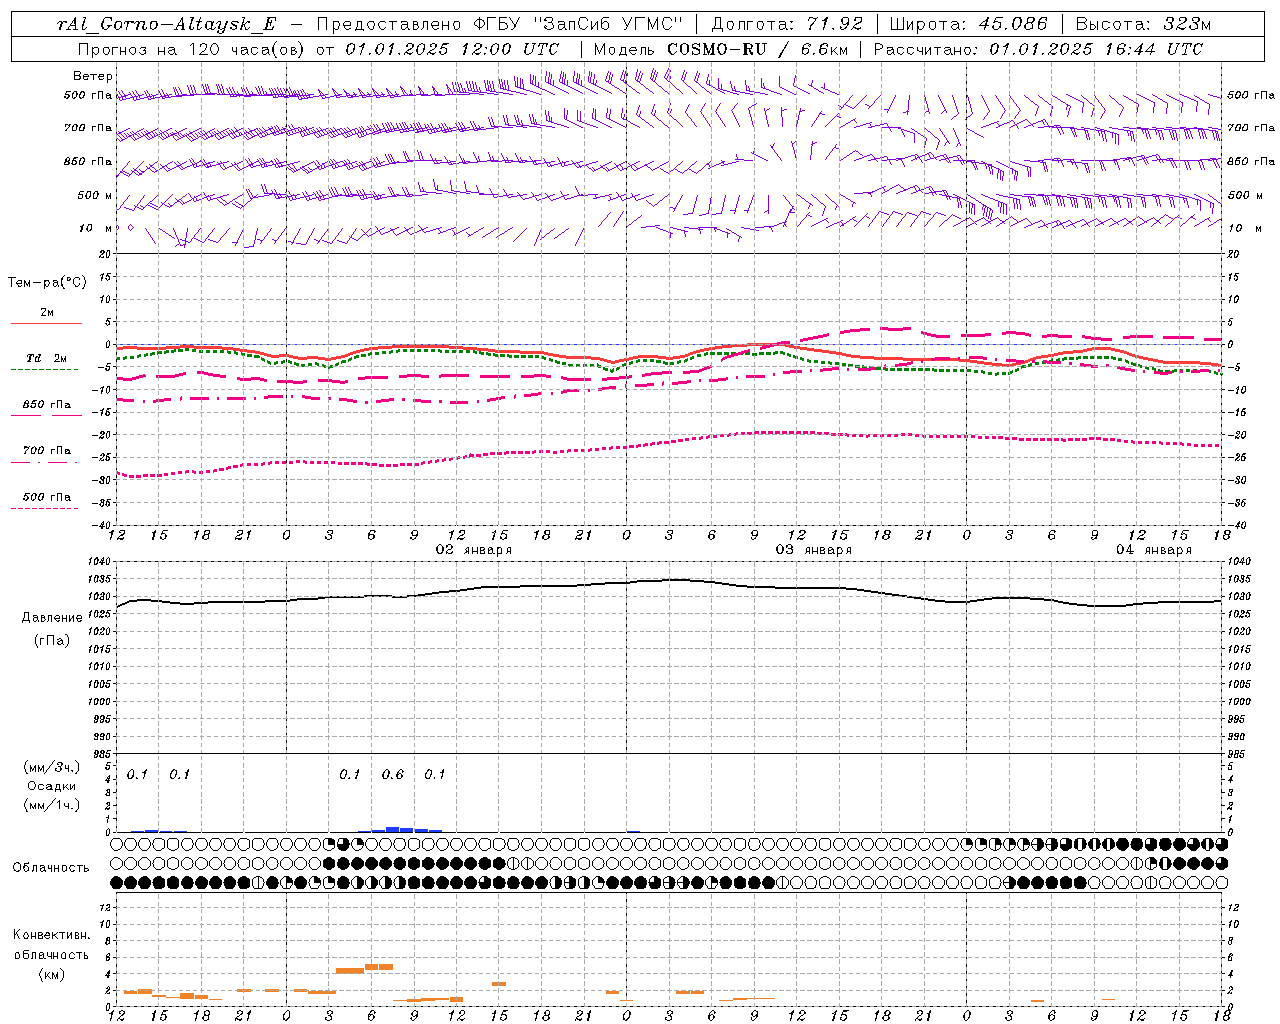This screenshot has width=1280, height=1024.
Task: Click the tallest blue precipitation bar
Action: coord(393,829)
